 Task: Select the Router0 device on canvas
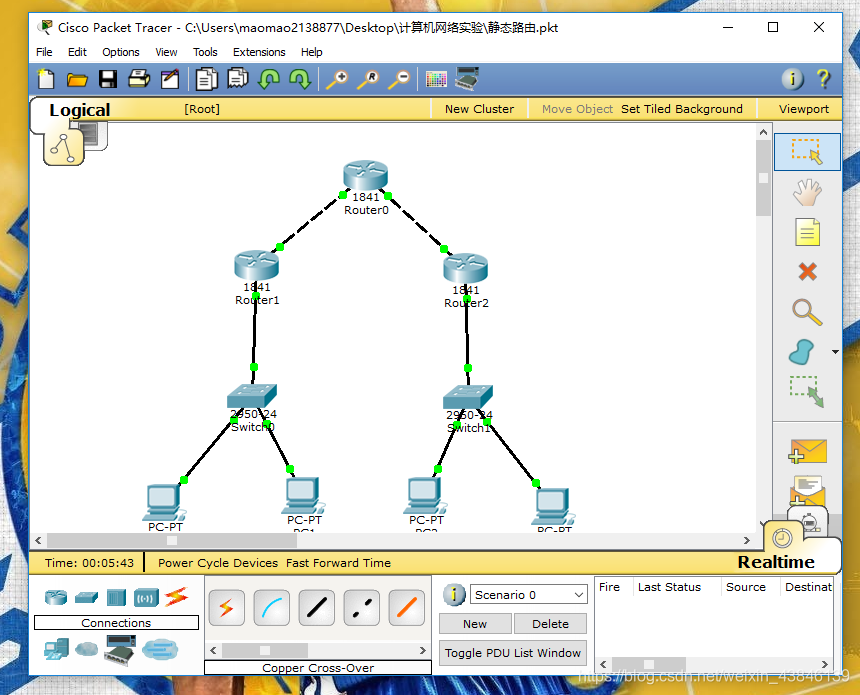366,176
